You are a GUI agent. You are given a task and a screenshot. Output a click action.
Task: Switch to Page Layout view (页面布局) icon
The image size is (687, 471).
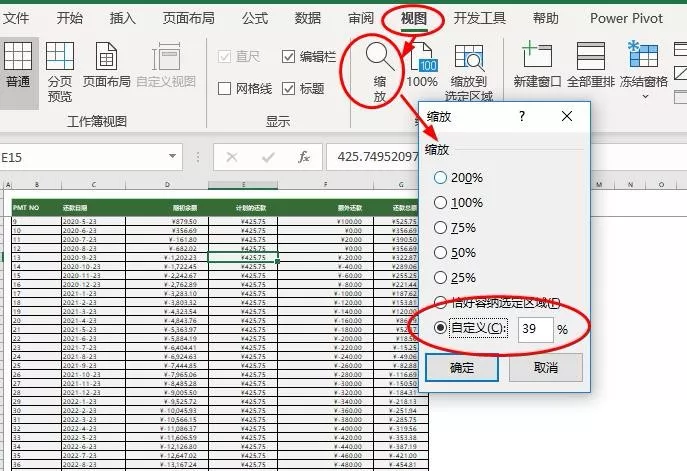[x=106, y=57]
